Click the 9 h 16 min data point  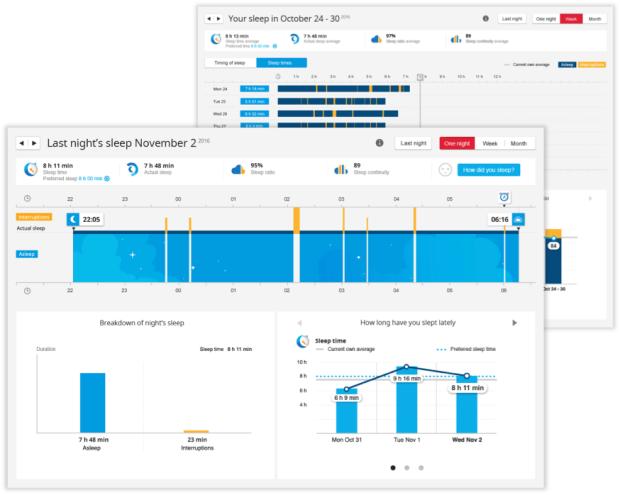point(406,367)
